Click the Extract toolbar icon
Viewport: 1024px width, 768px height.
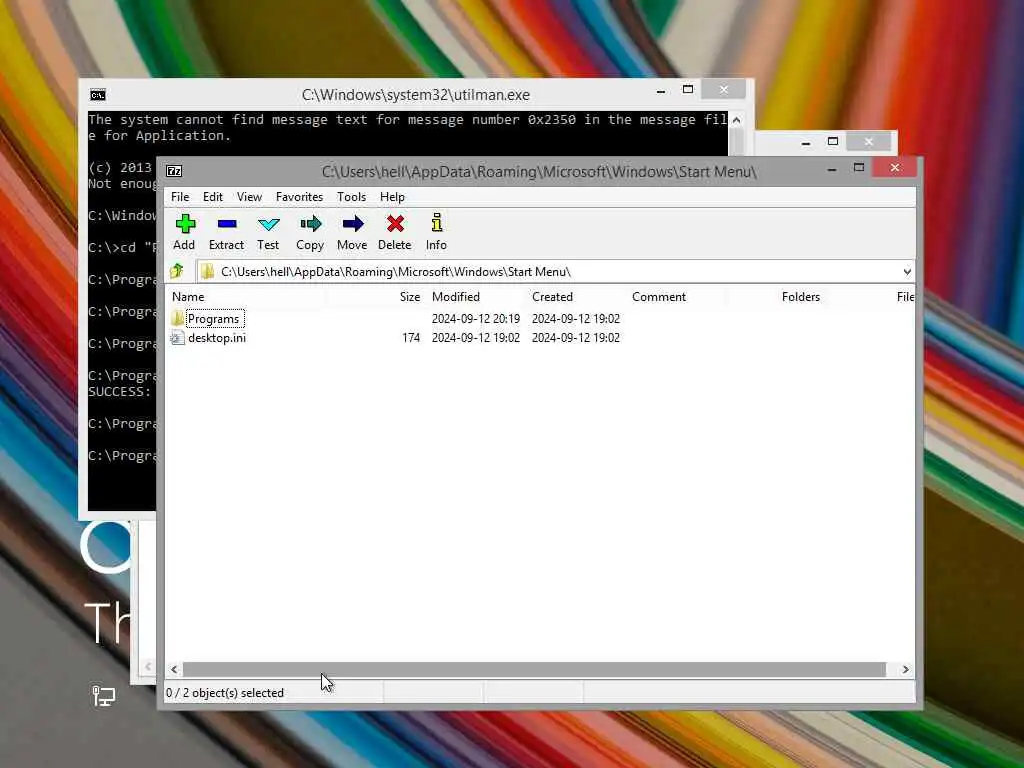coord(227,224)
